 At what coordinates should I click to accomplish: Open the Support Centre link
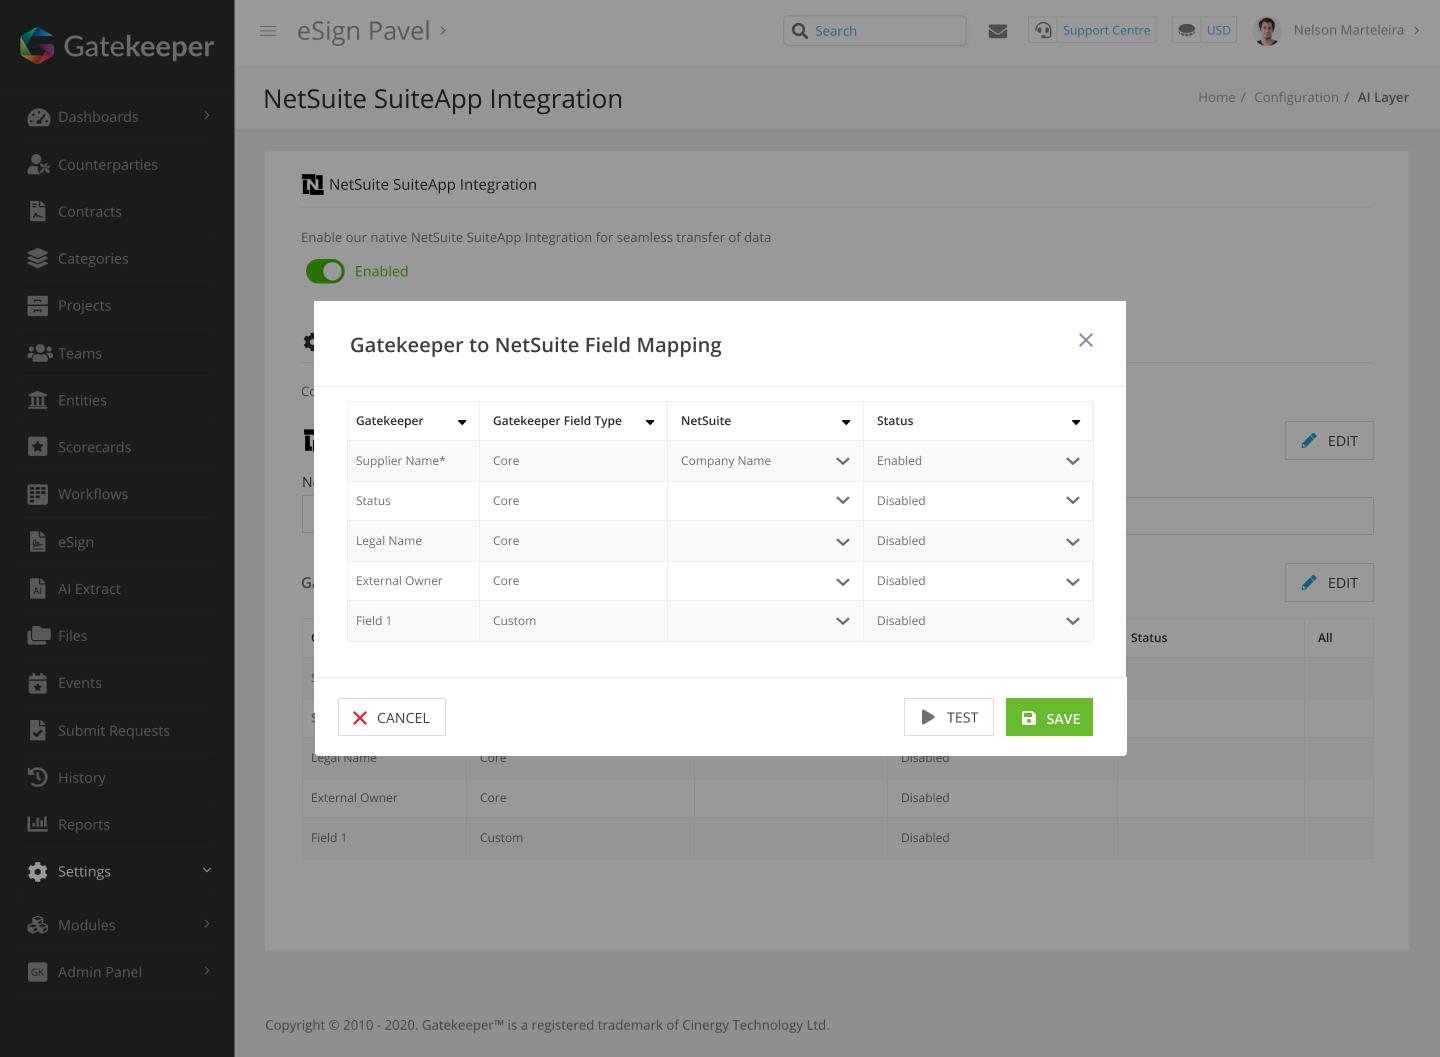[1092, 31]
